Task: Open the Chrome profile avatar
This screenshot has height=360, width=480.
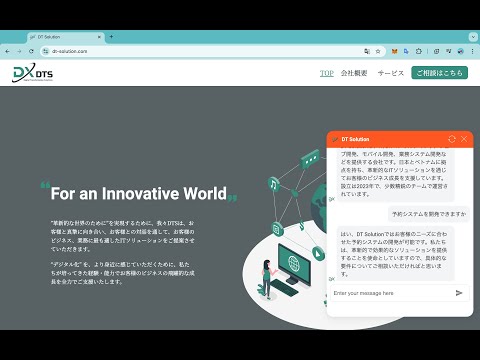Action: tap(461, 51)
